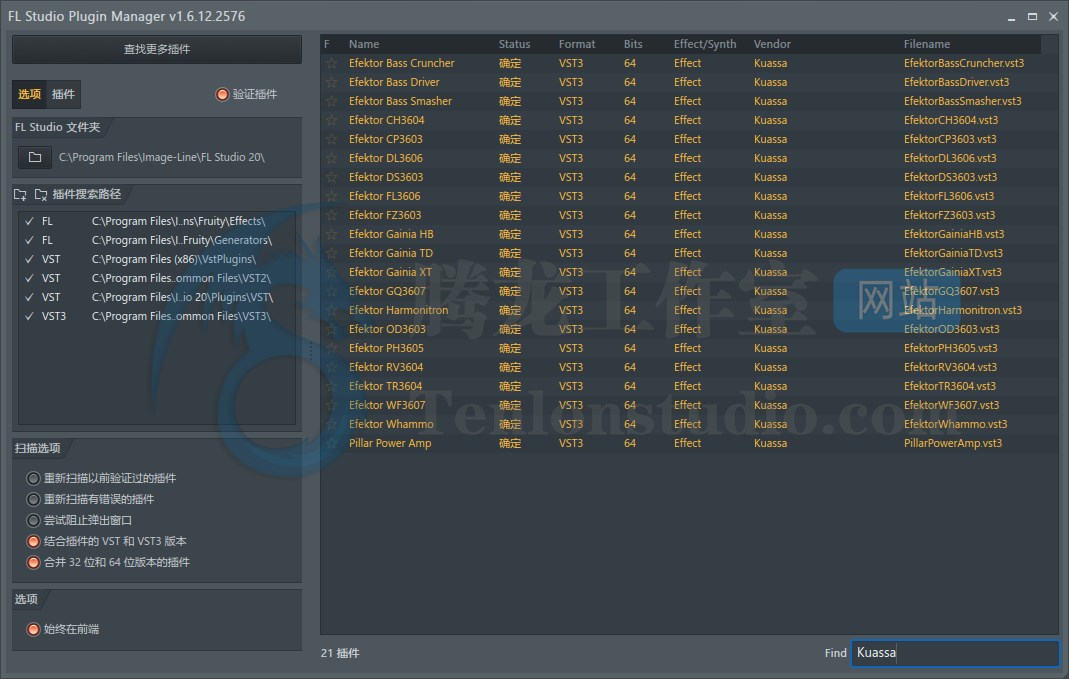Image resolution: width=1069 pixels, height=679 pixels.
Task: Select Efektor Gainia TD plugin name
Action: [x=391, y=254]
